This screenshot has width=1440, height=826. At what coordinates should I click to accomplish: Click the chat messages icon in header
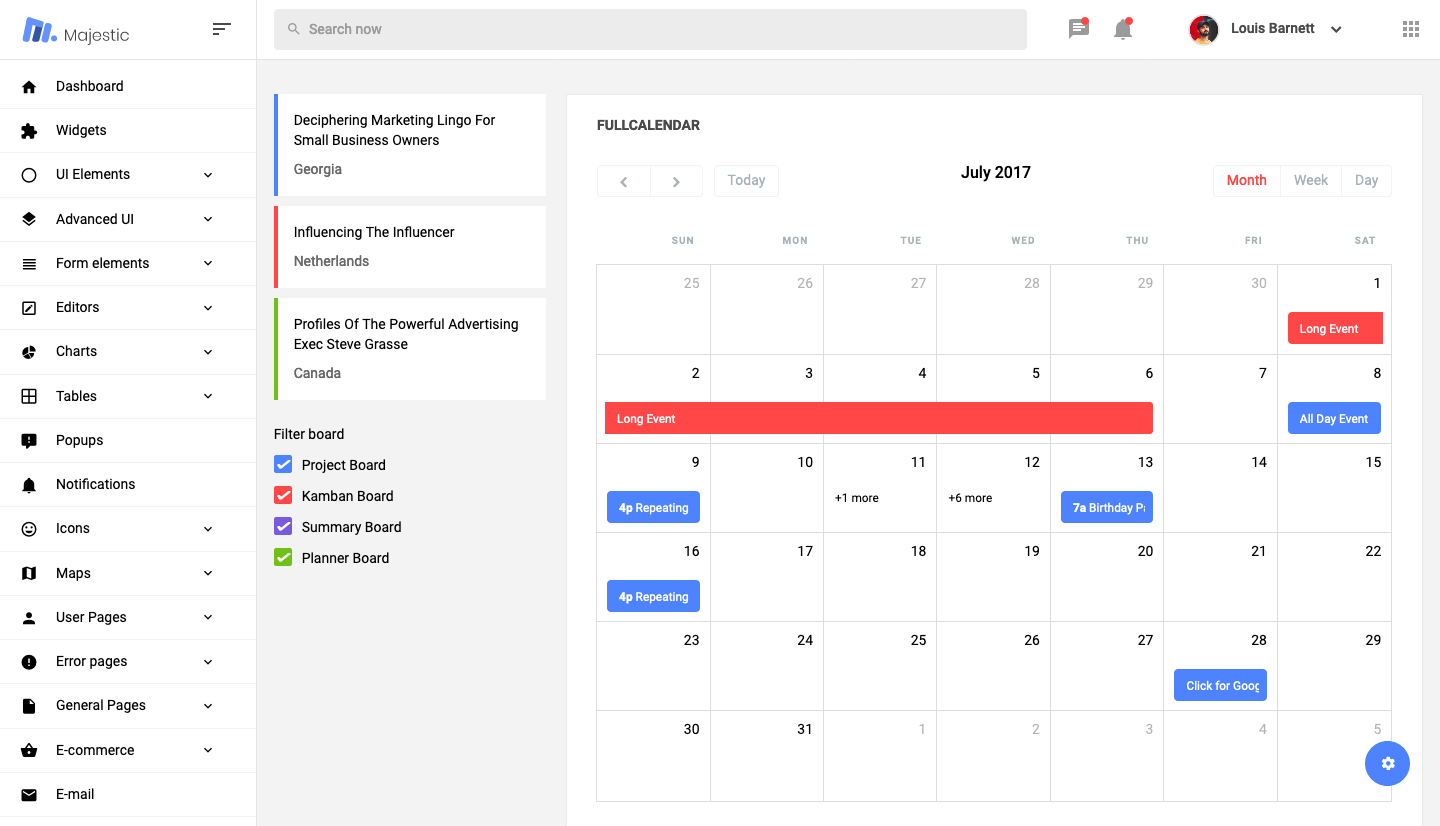click(x=1078, y=29)
